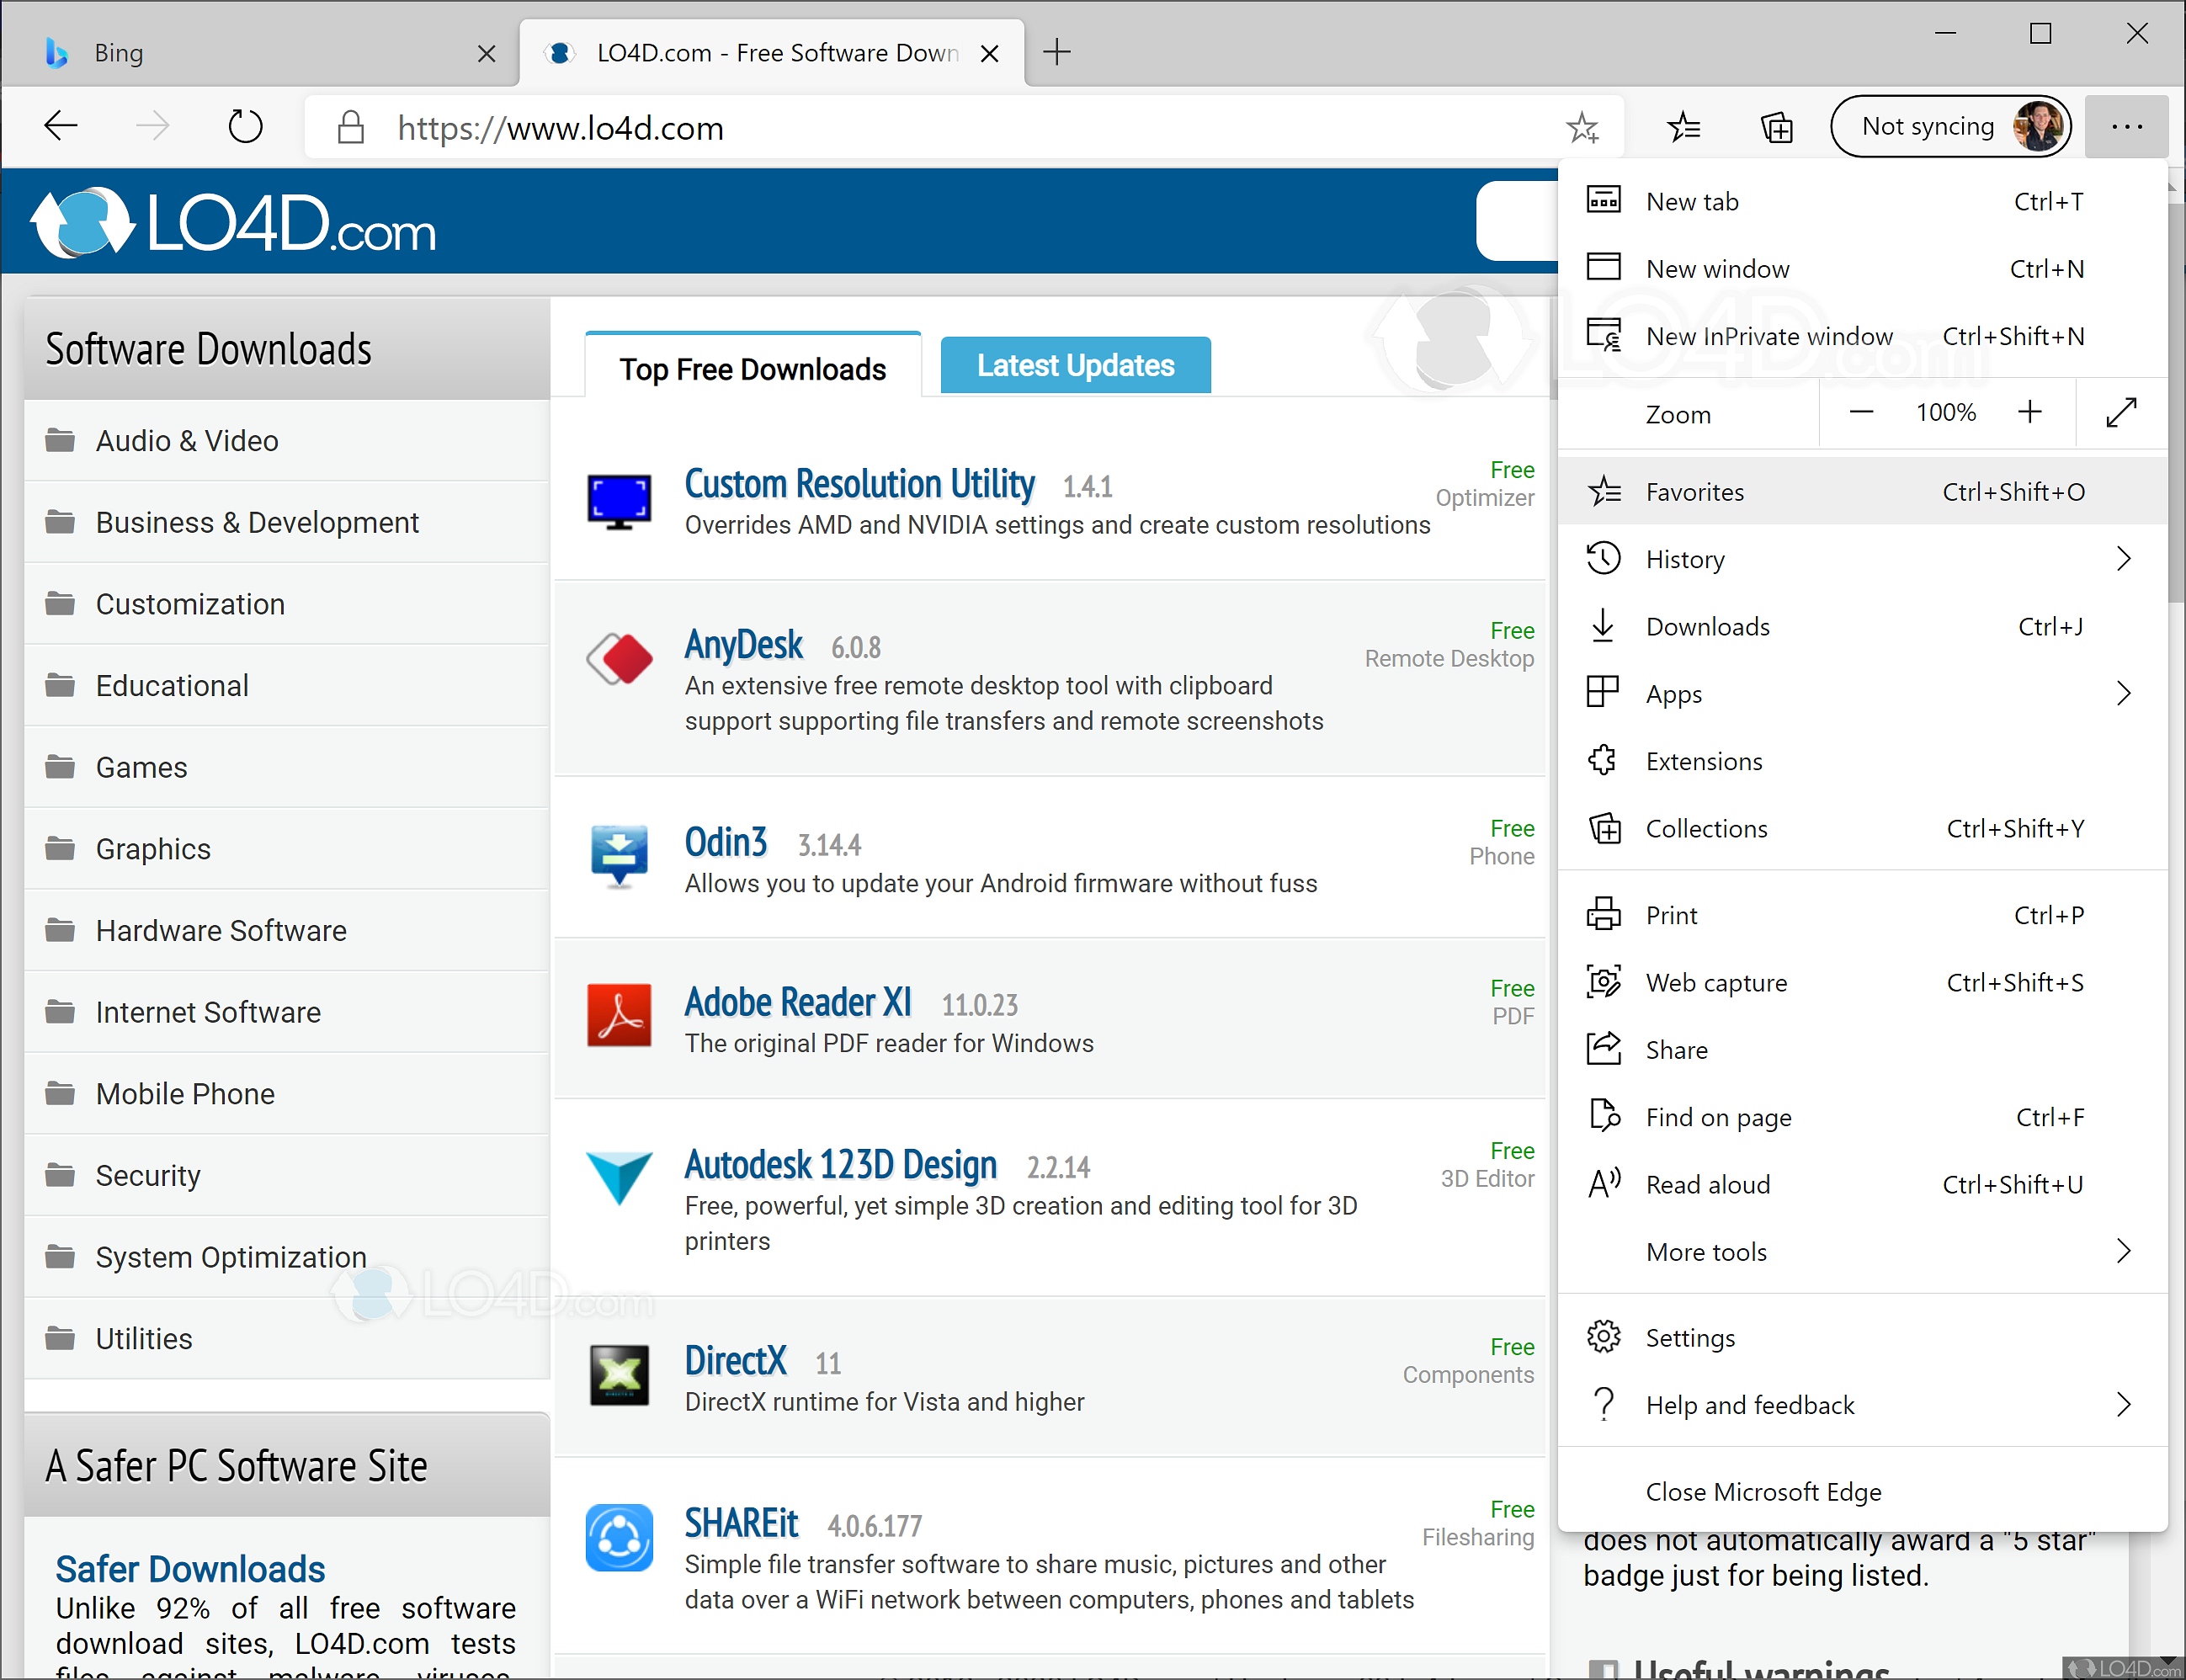Click the SHAREit app icon

pyautogui.click(x=619, y=1538)
